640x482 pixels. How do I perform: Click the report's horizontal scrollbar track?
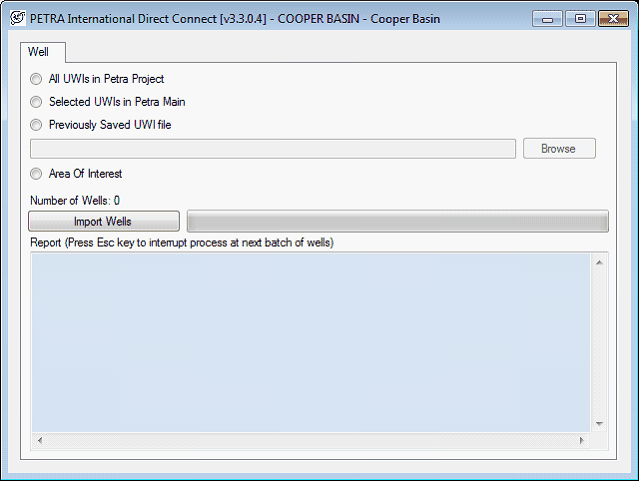[x=310, y=441]
